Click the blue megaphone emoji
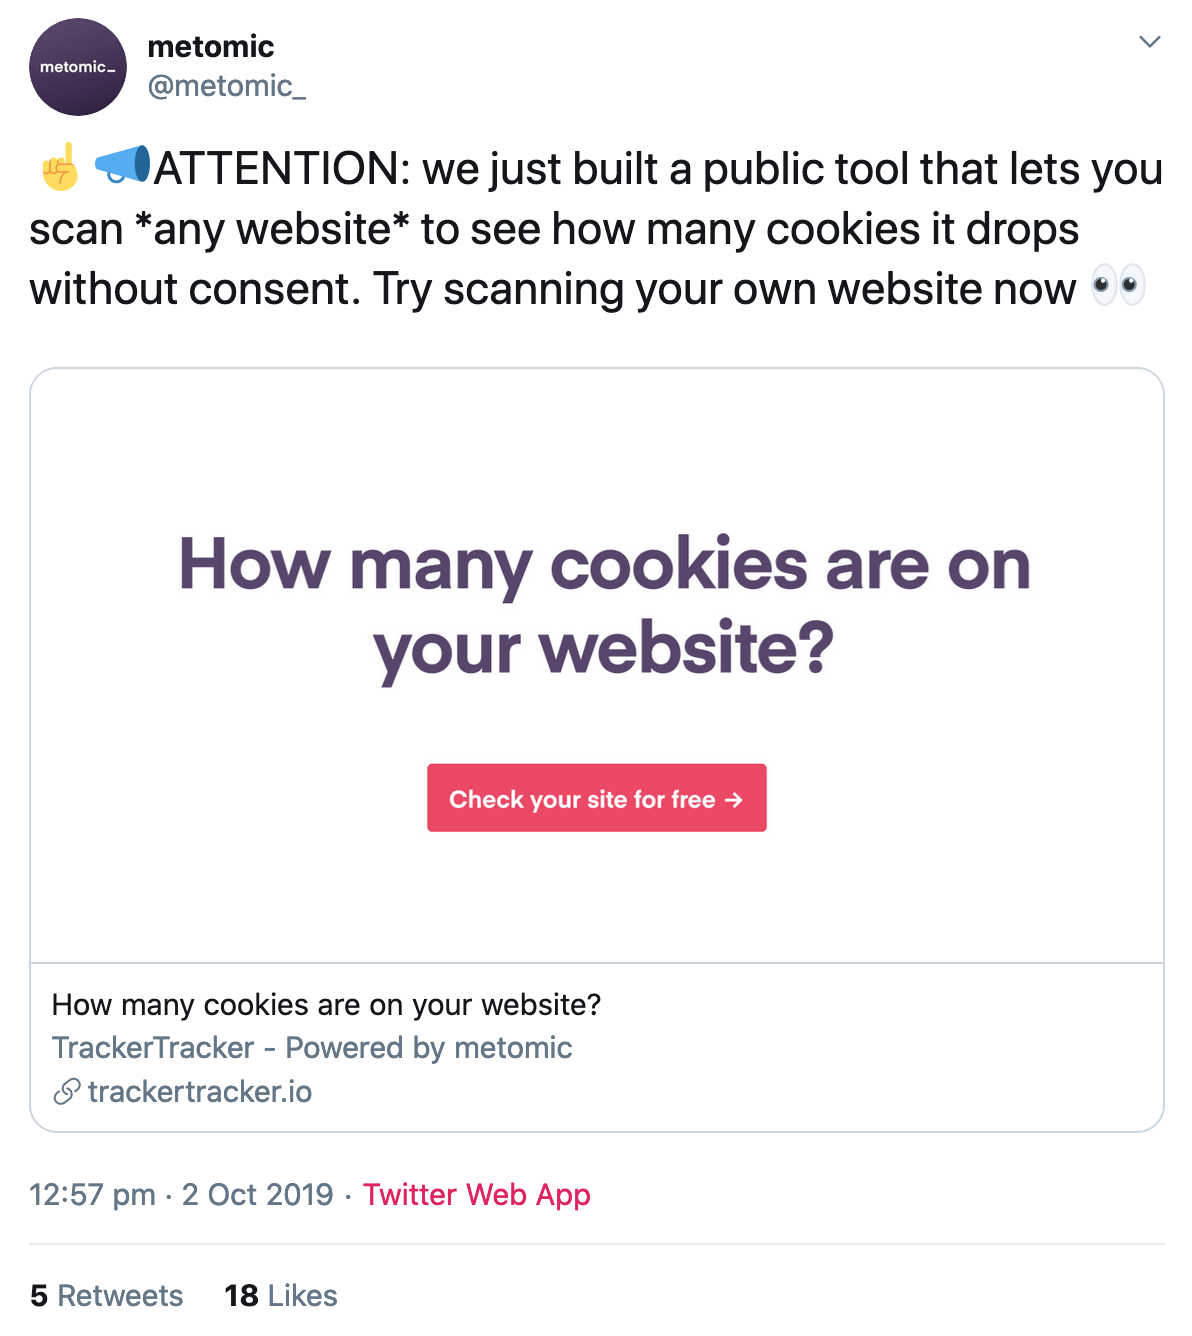 (x=122, y=165)
